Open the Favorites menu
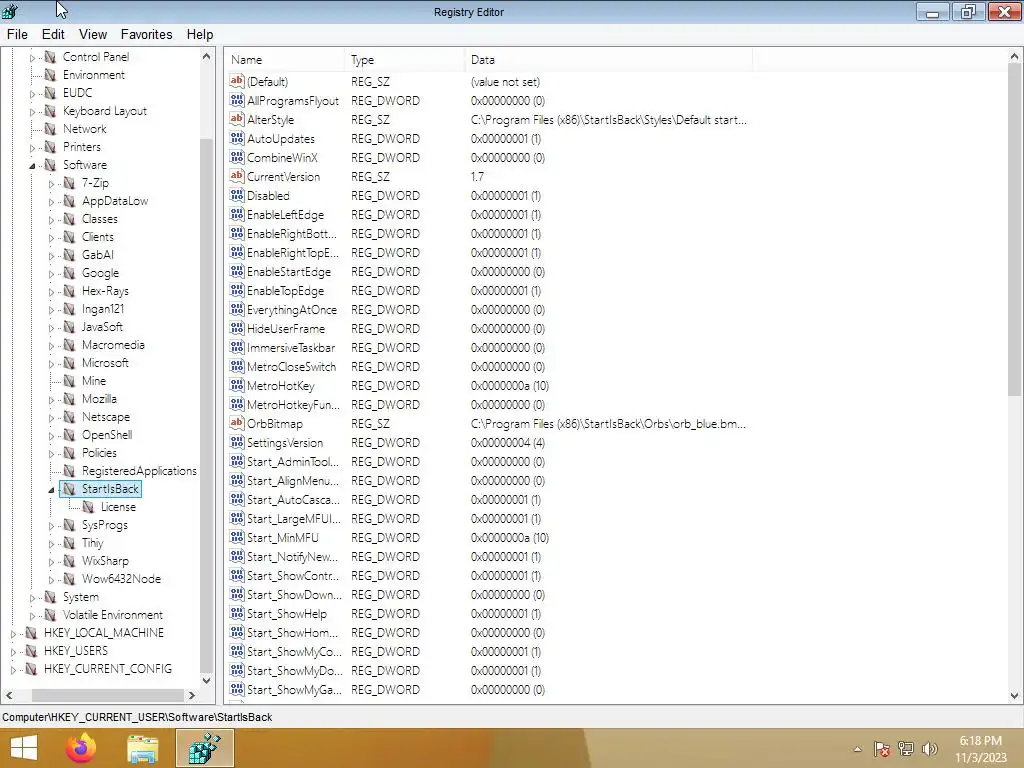 tap(146, 35)
